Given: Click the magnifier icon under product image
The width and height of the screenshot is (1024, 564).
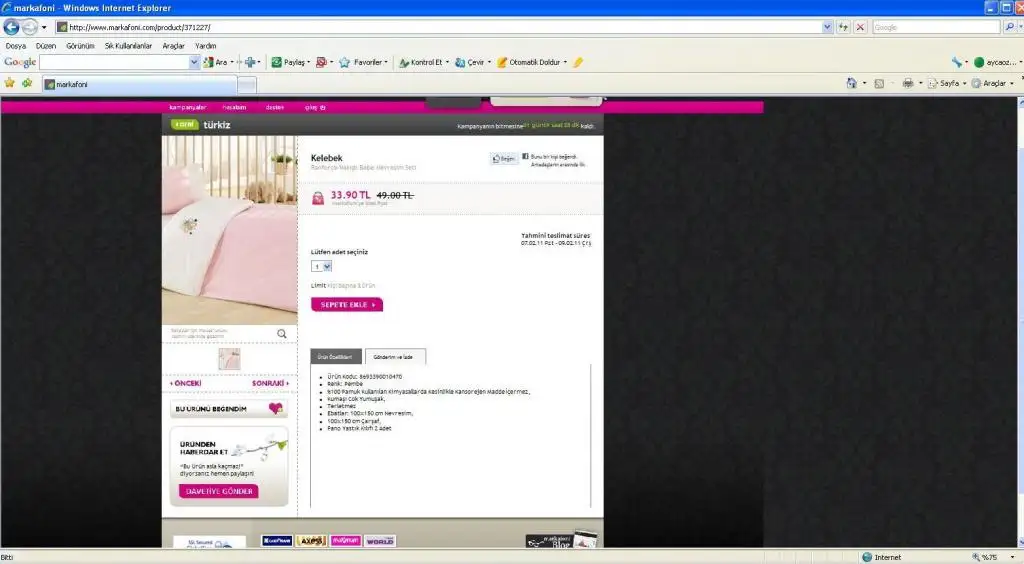Looking at the screenshot, I should (x=282, y=334).
